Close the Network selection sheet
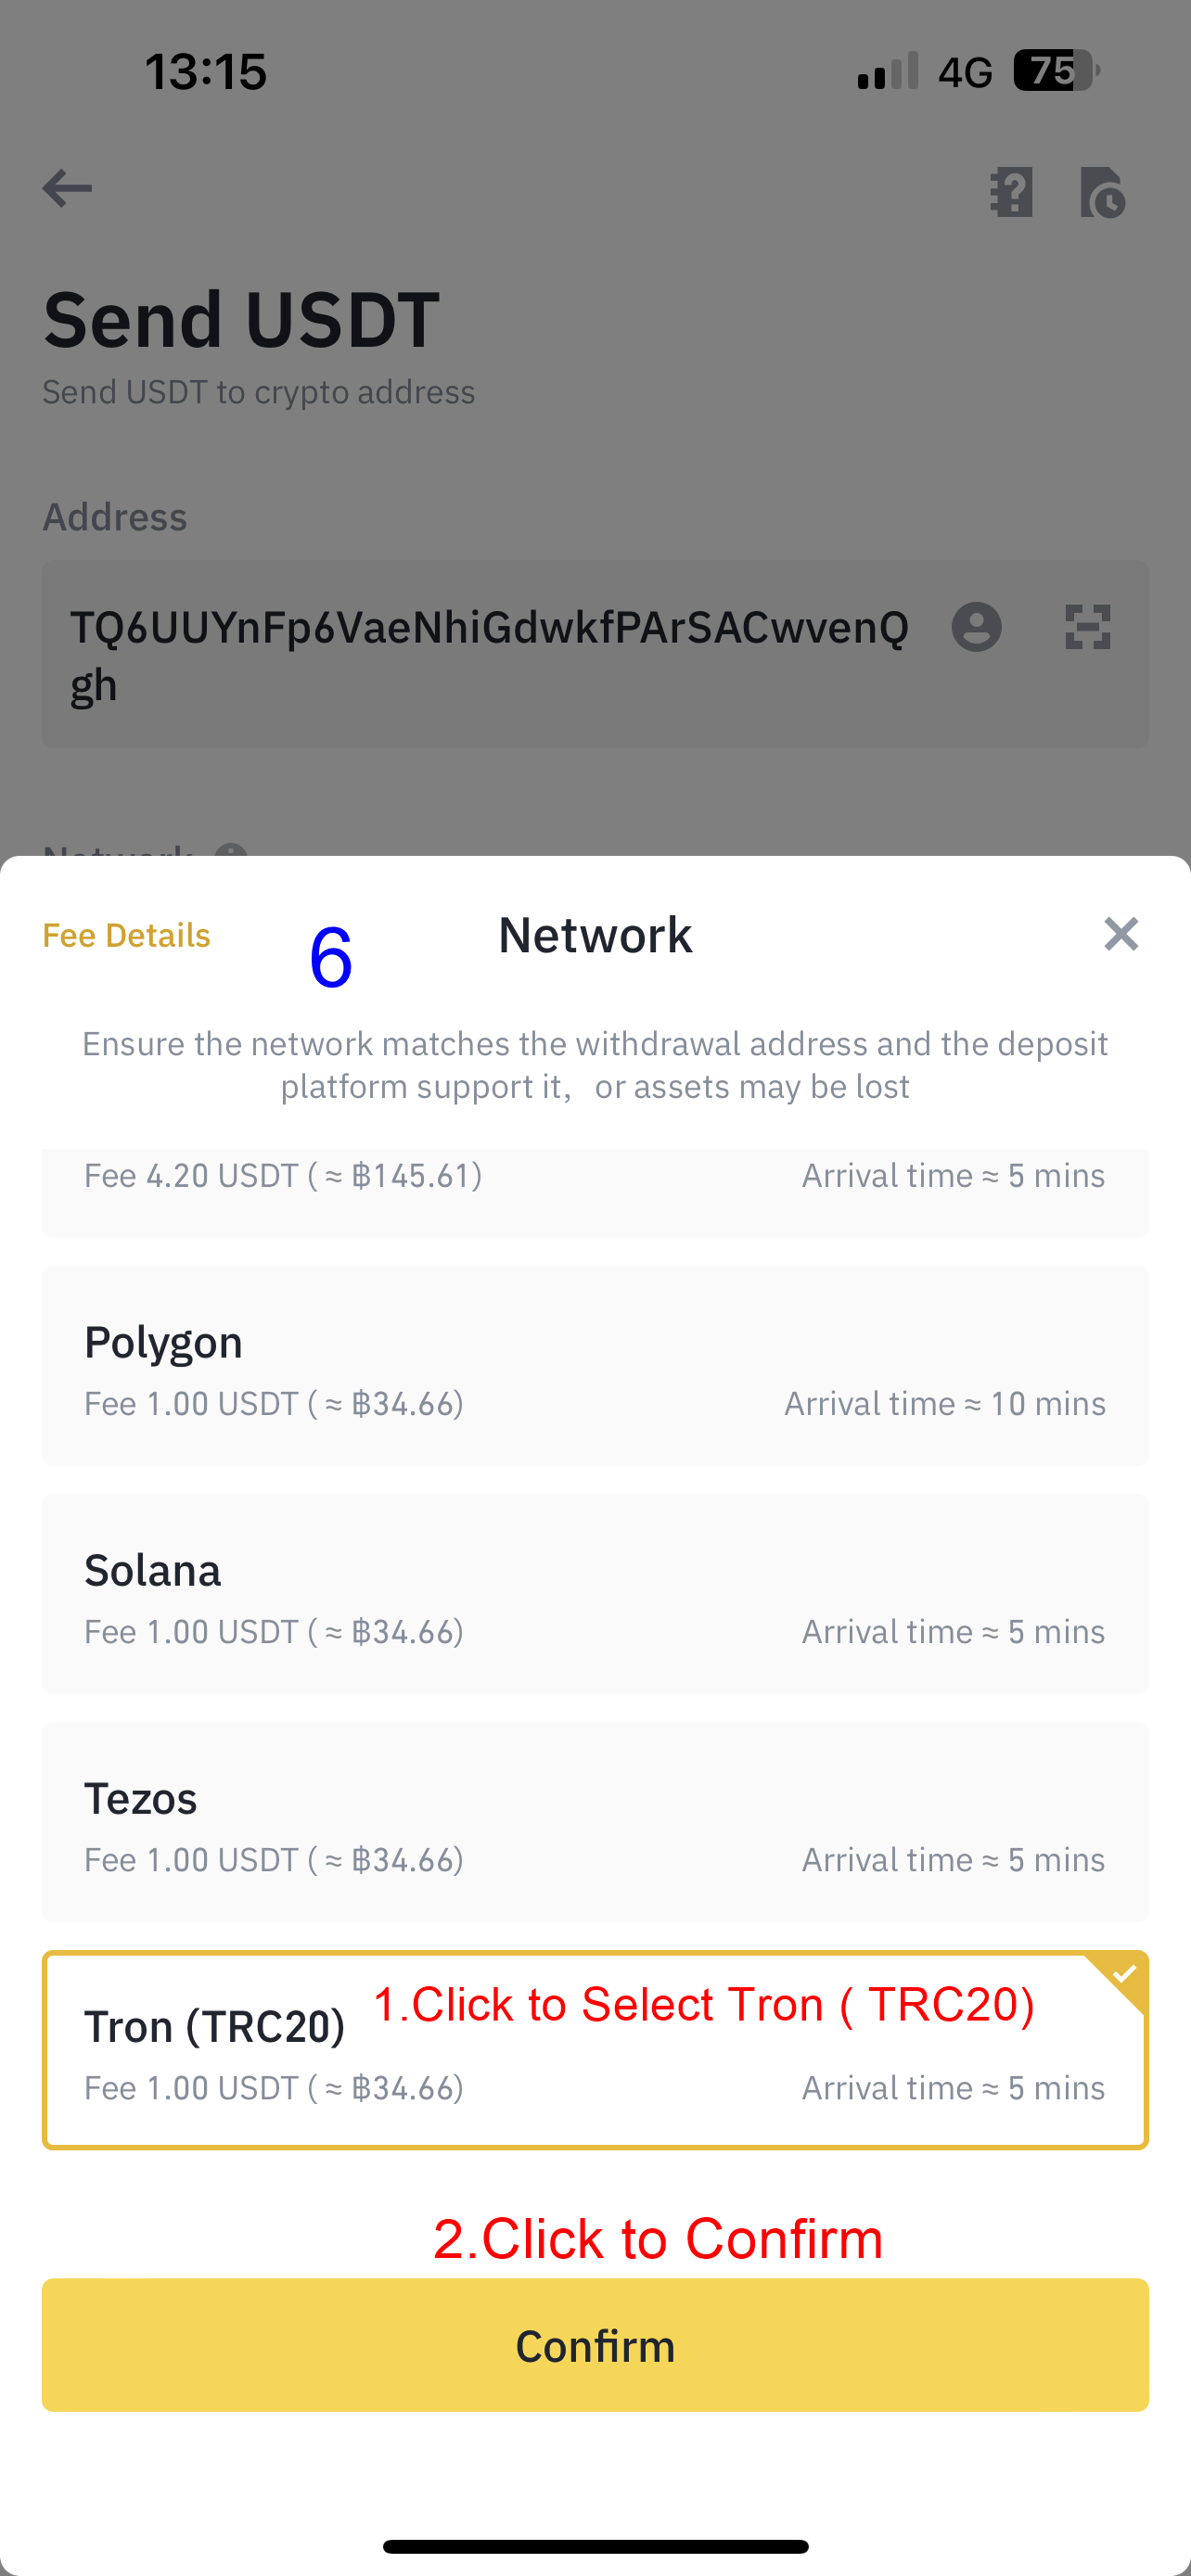 click(1121, 934)
